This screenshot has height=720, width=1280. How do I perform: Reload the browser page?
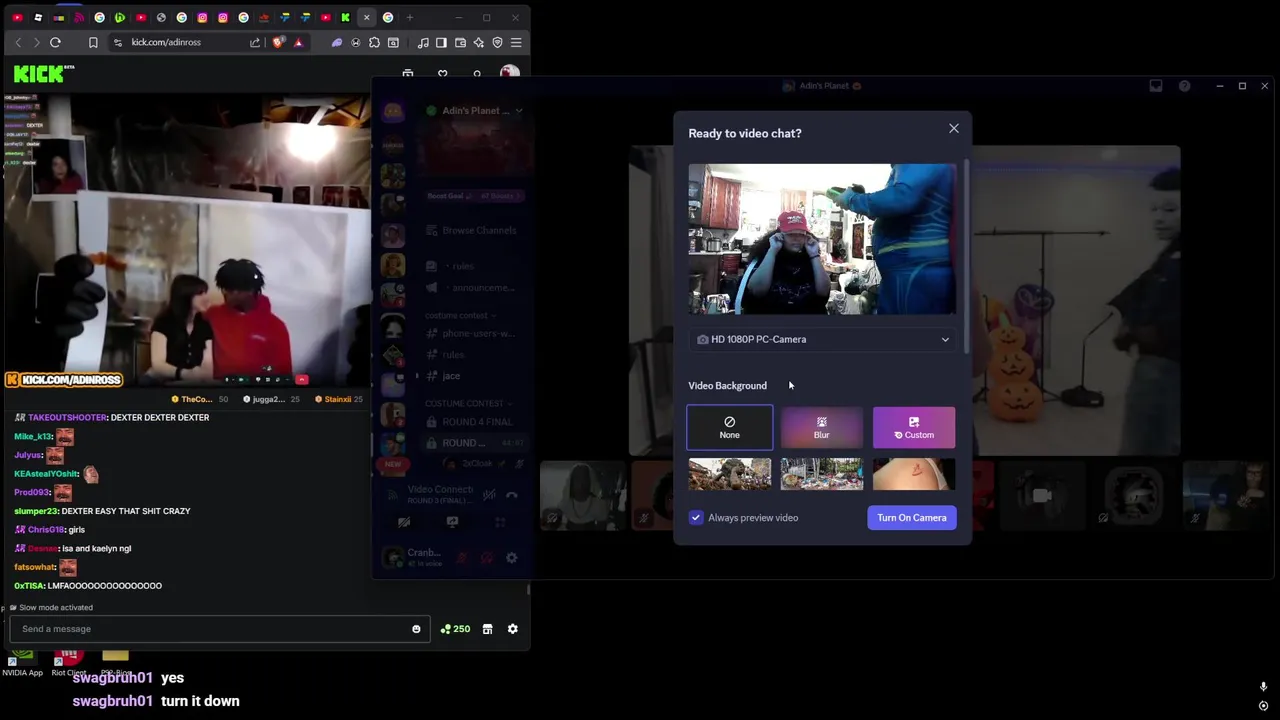(55, 42)
